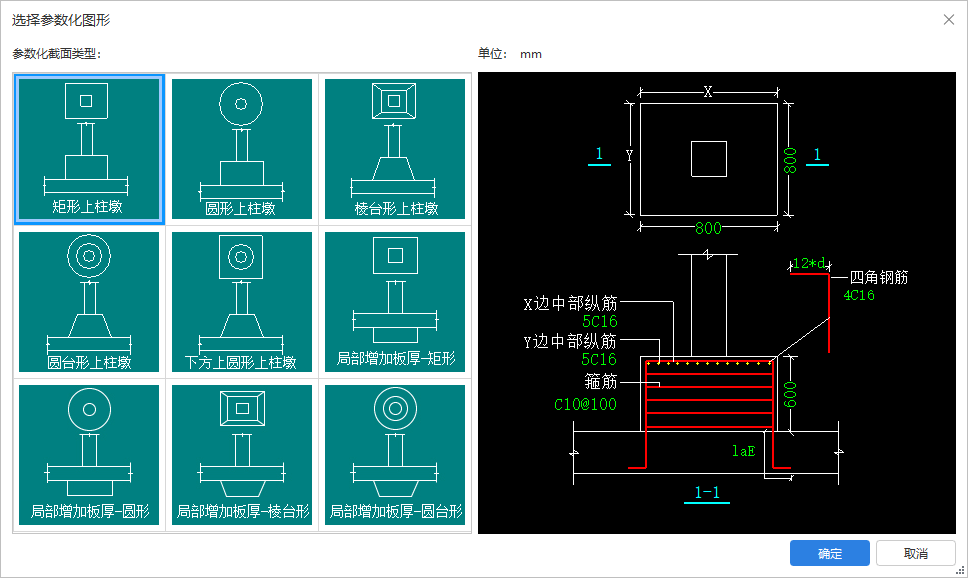Image resolution: width=968 pixels, height=578 pixels.
Task: Click the 参数化截面类型 label
Action: (56, 54)
